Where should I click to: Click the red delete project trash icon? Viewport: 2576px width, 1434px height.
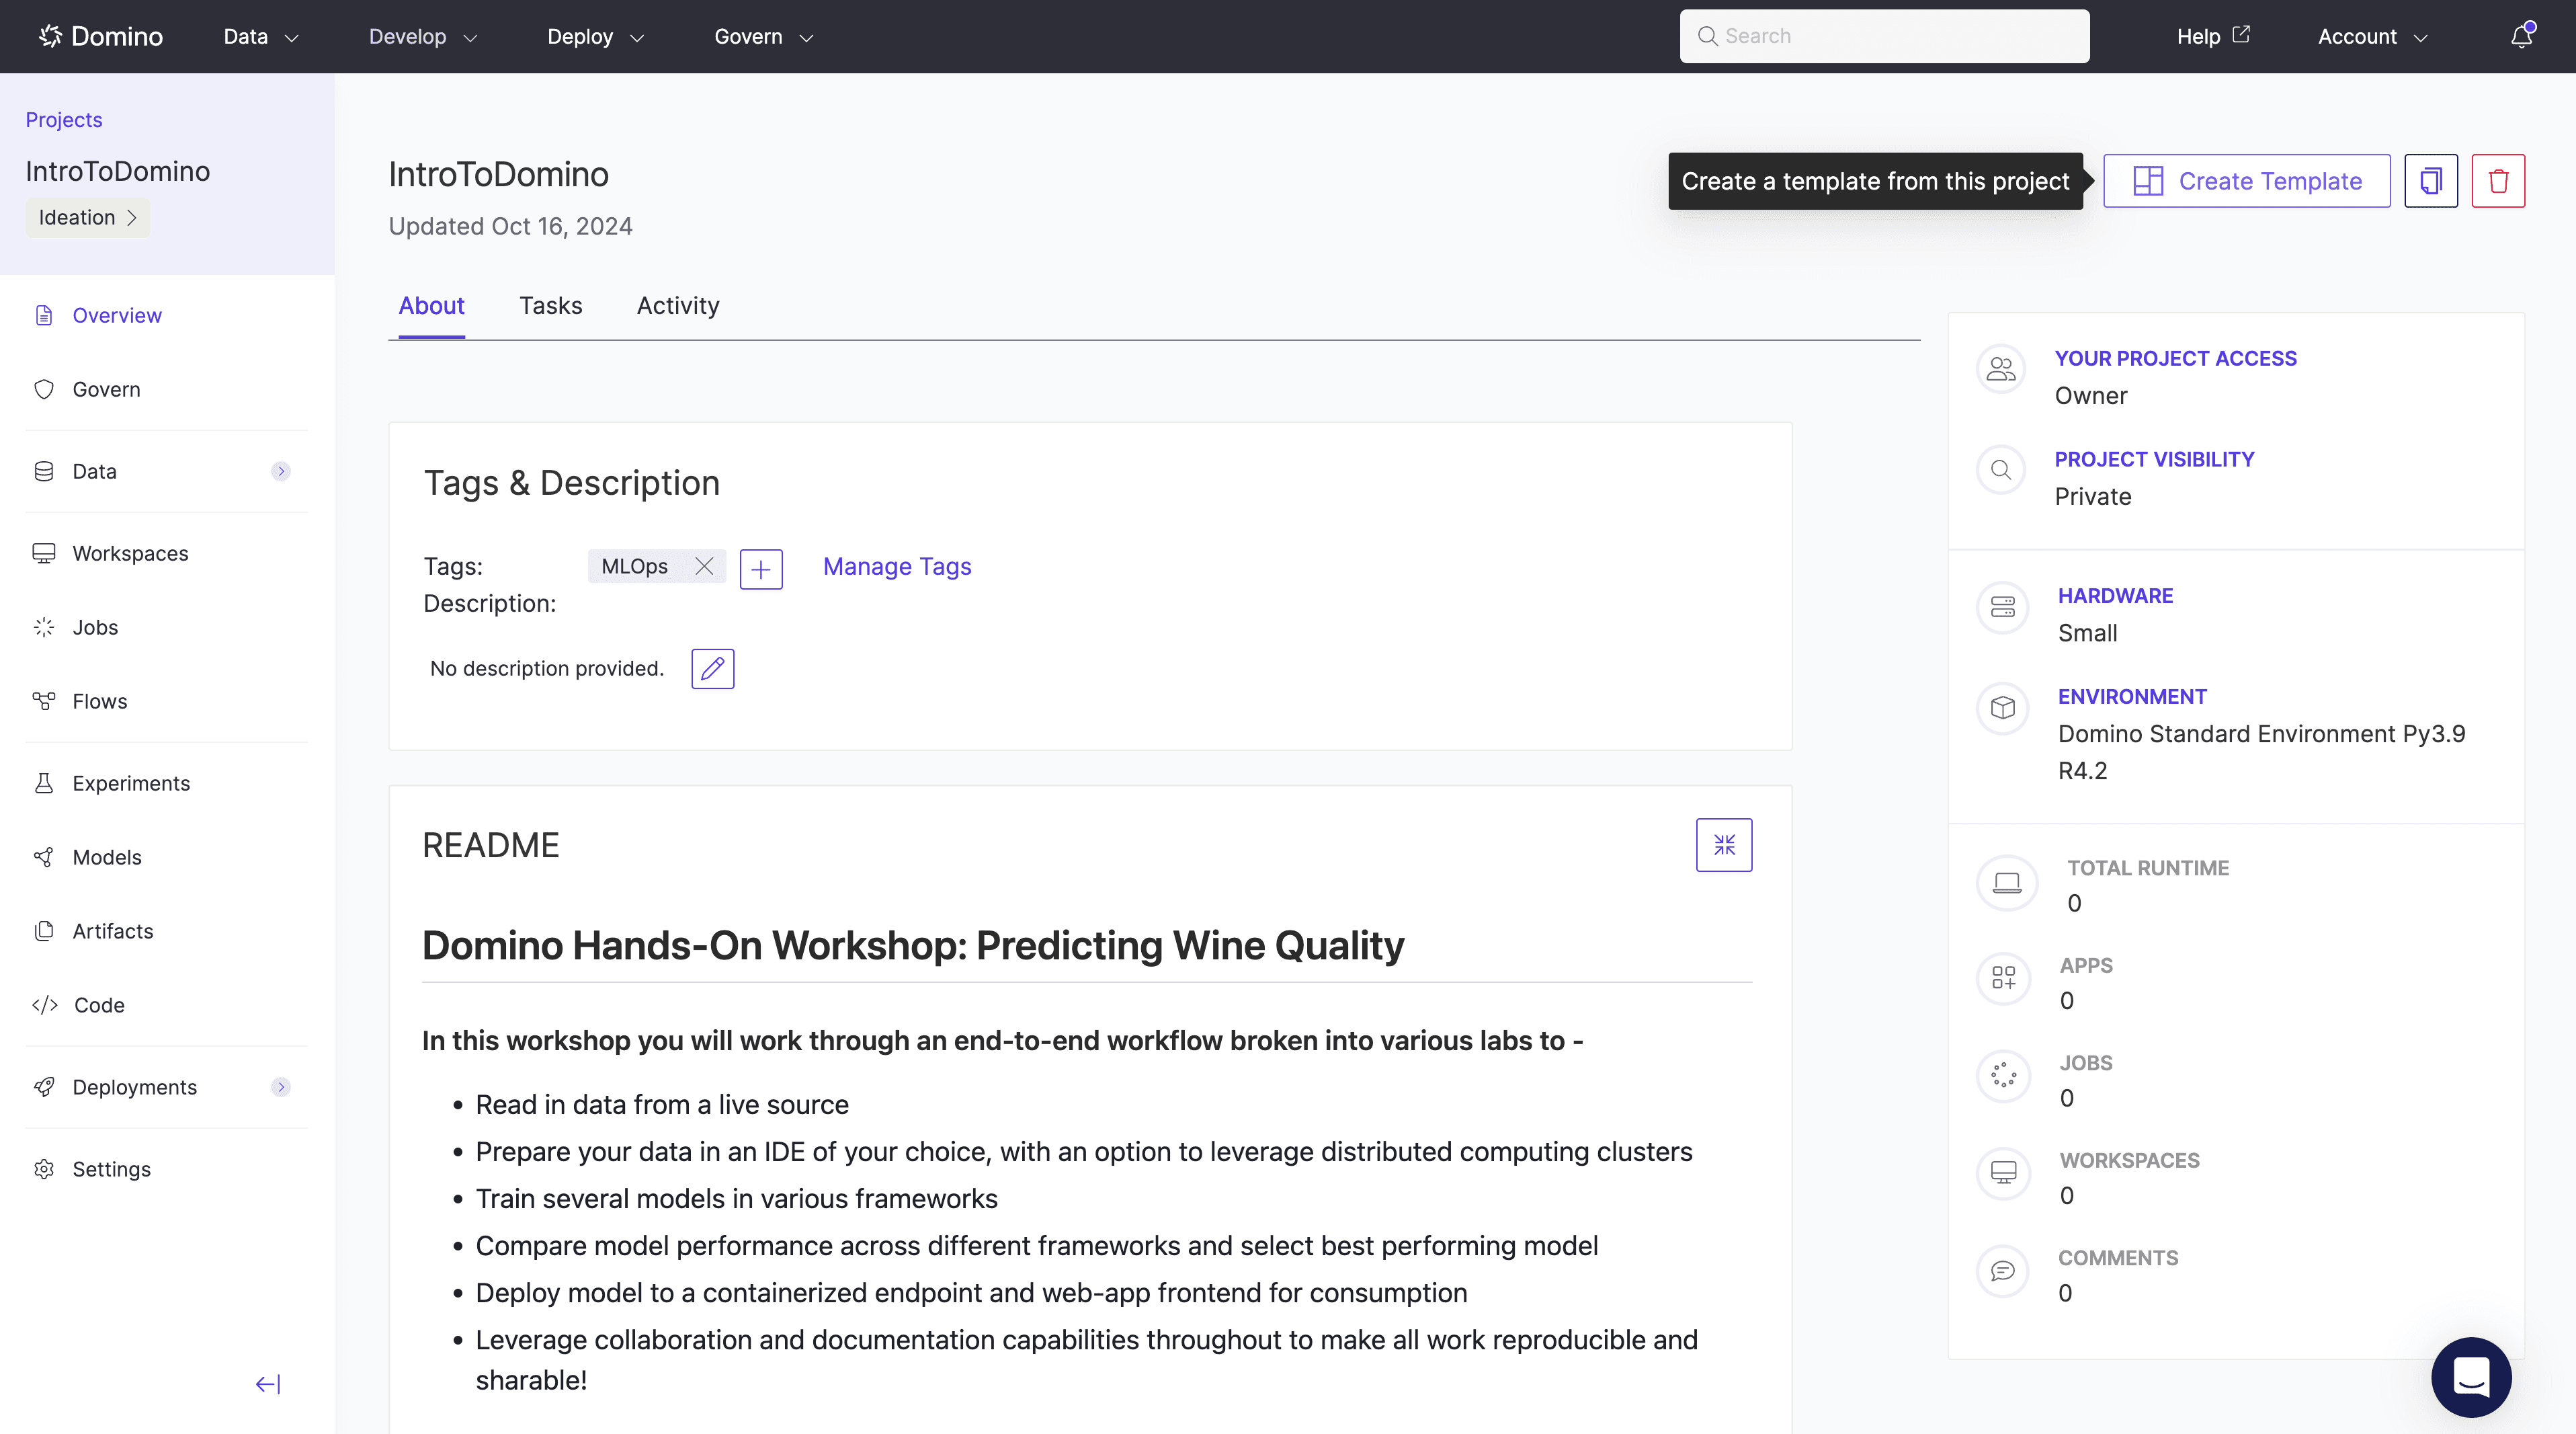point(2498,181)
